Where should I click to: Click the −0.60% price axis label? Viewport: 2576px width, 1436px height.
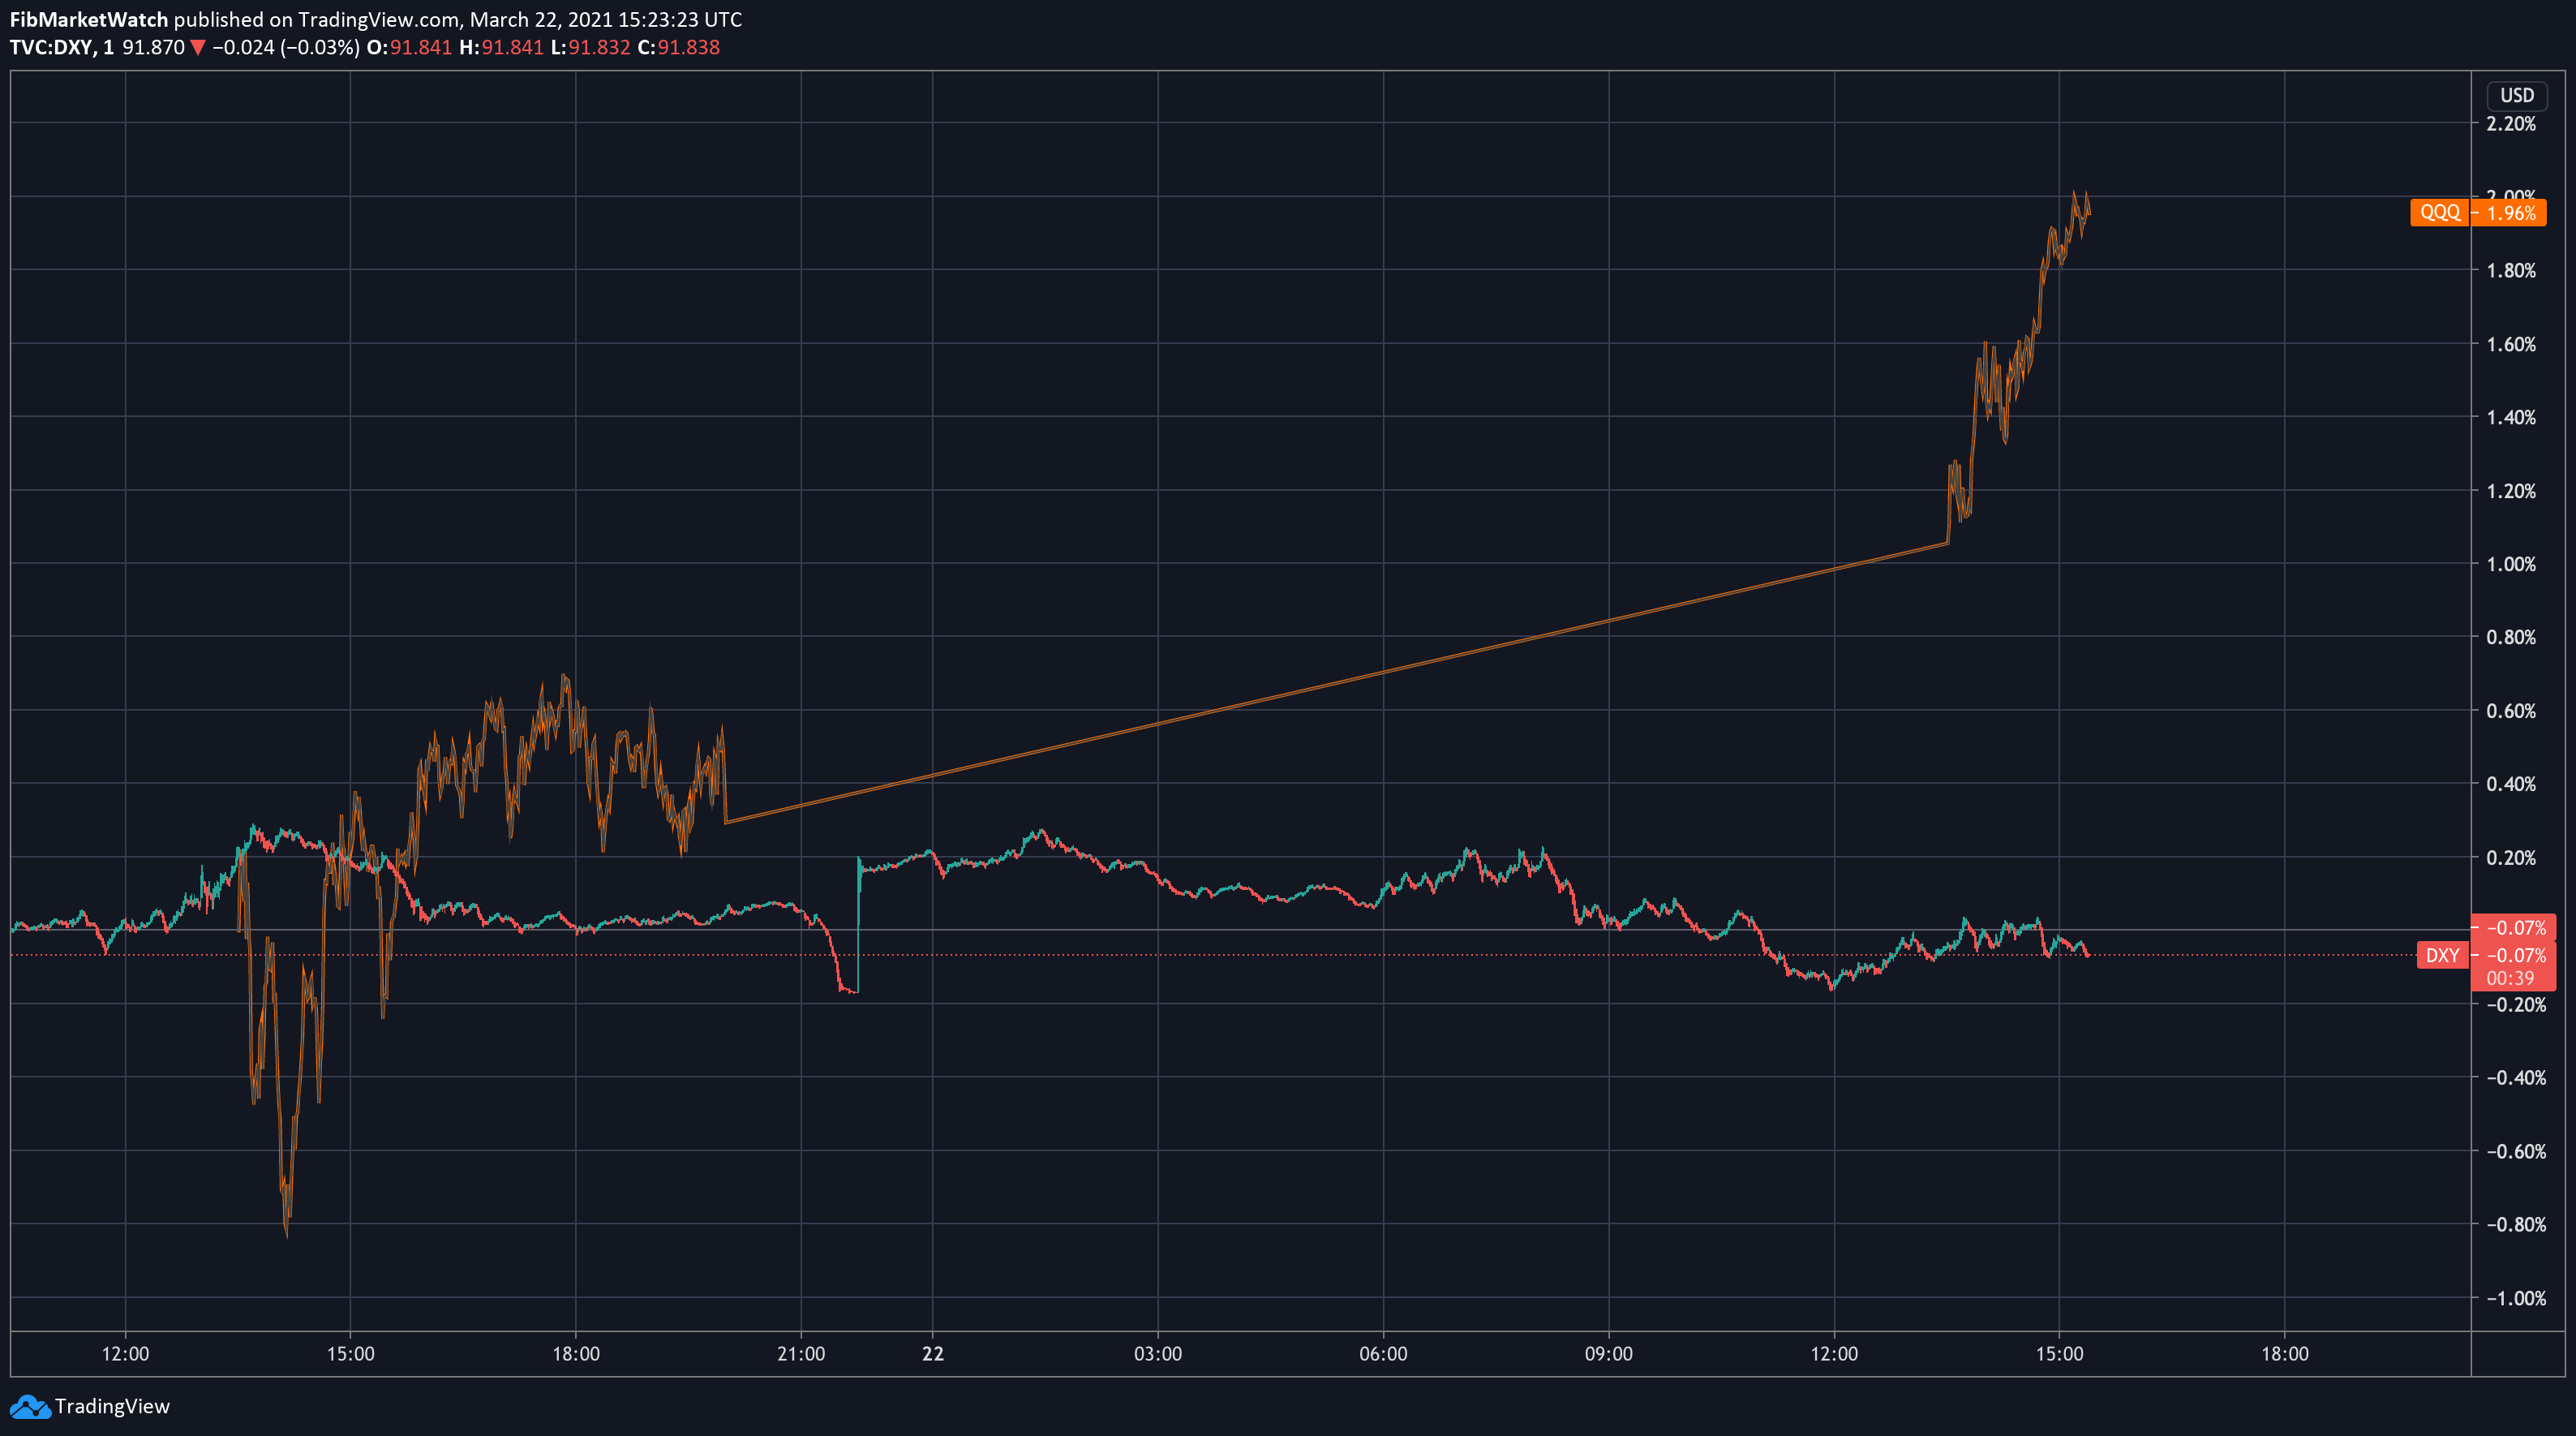click(x=2516, y=1152)
